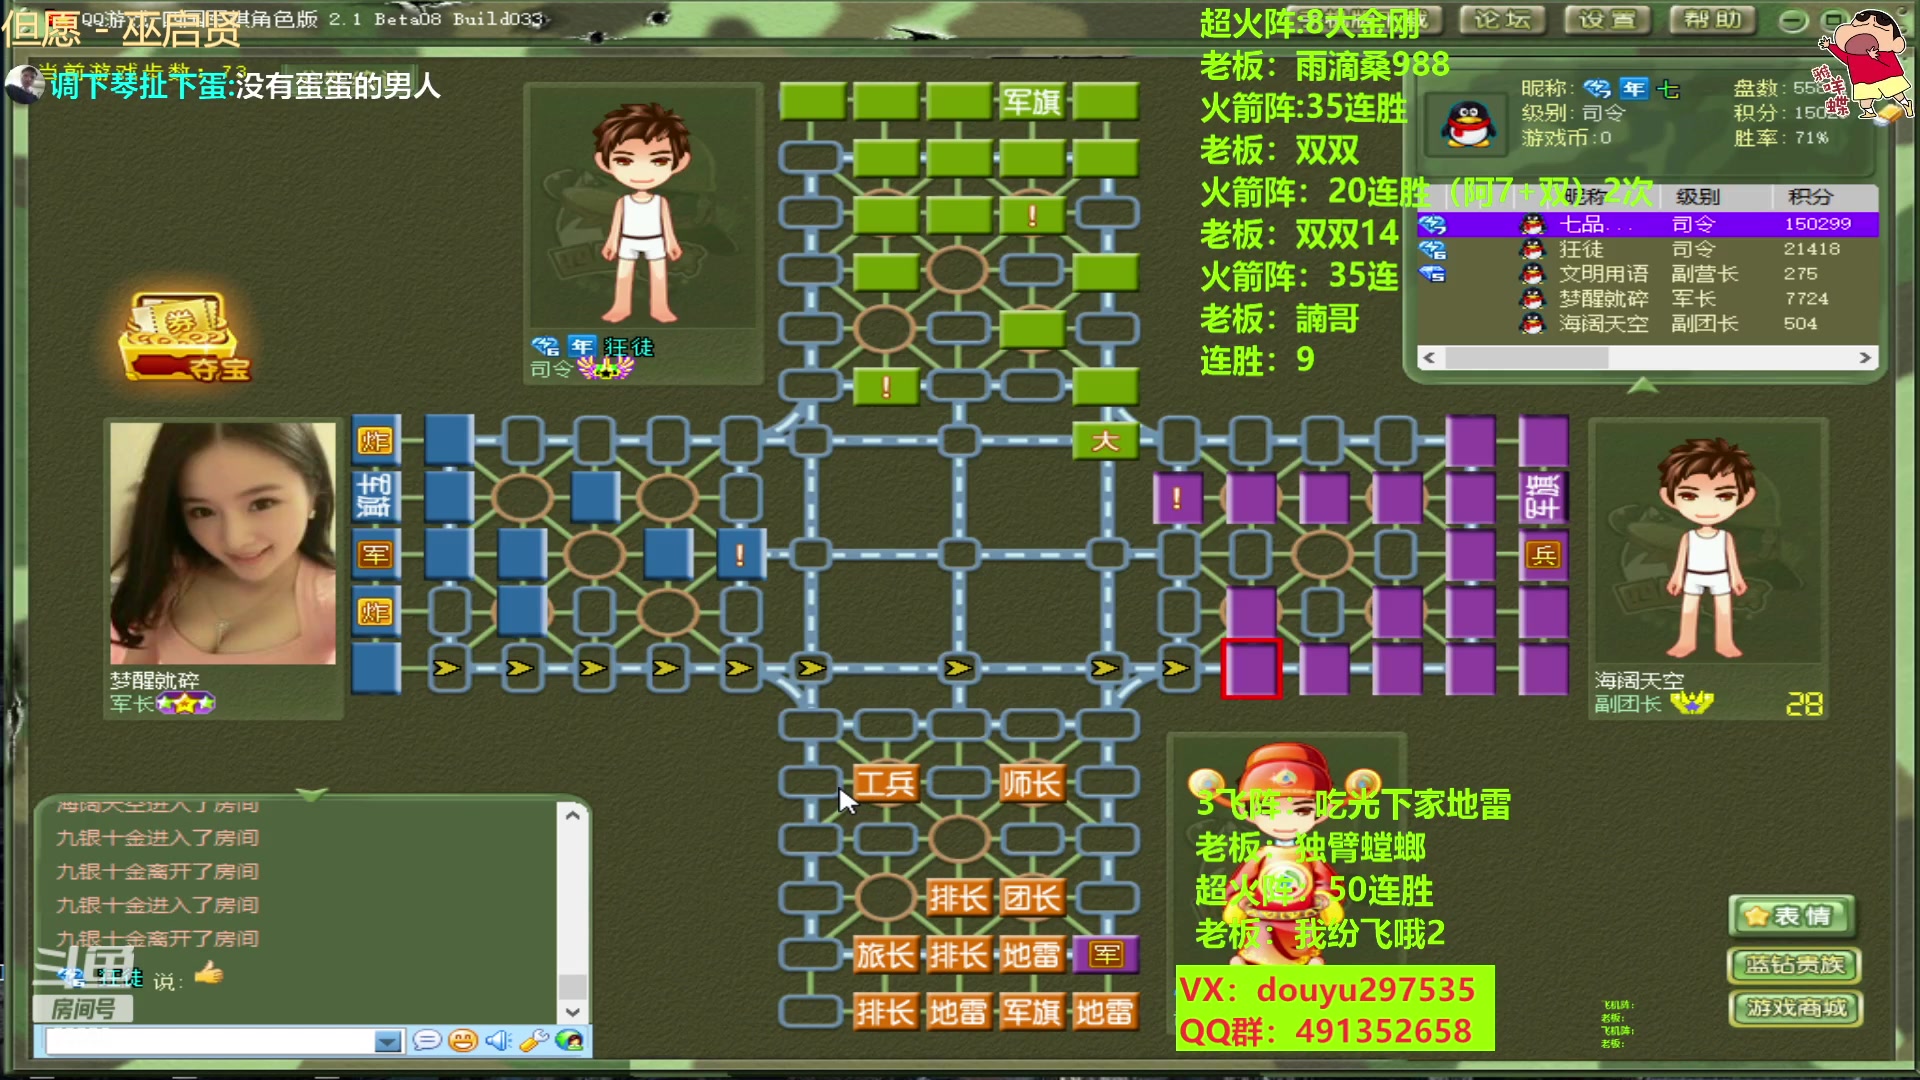Click the player list horizontal scrollbar thumb

click(1526, 358)
